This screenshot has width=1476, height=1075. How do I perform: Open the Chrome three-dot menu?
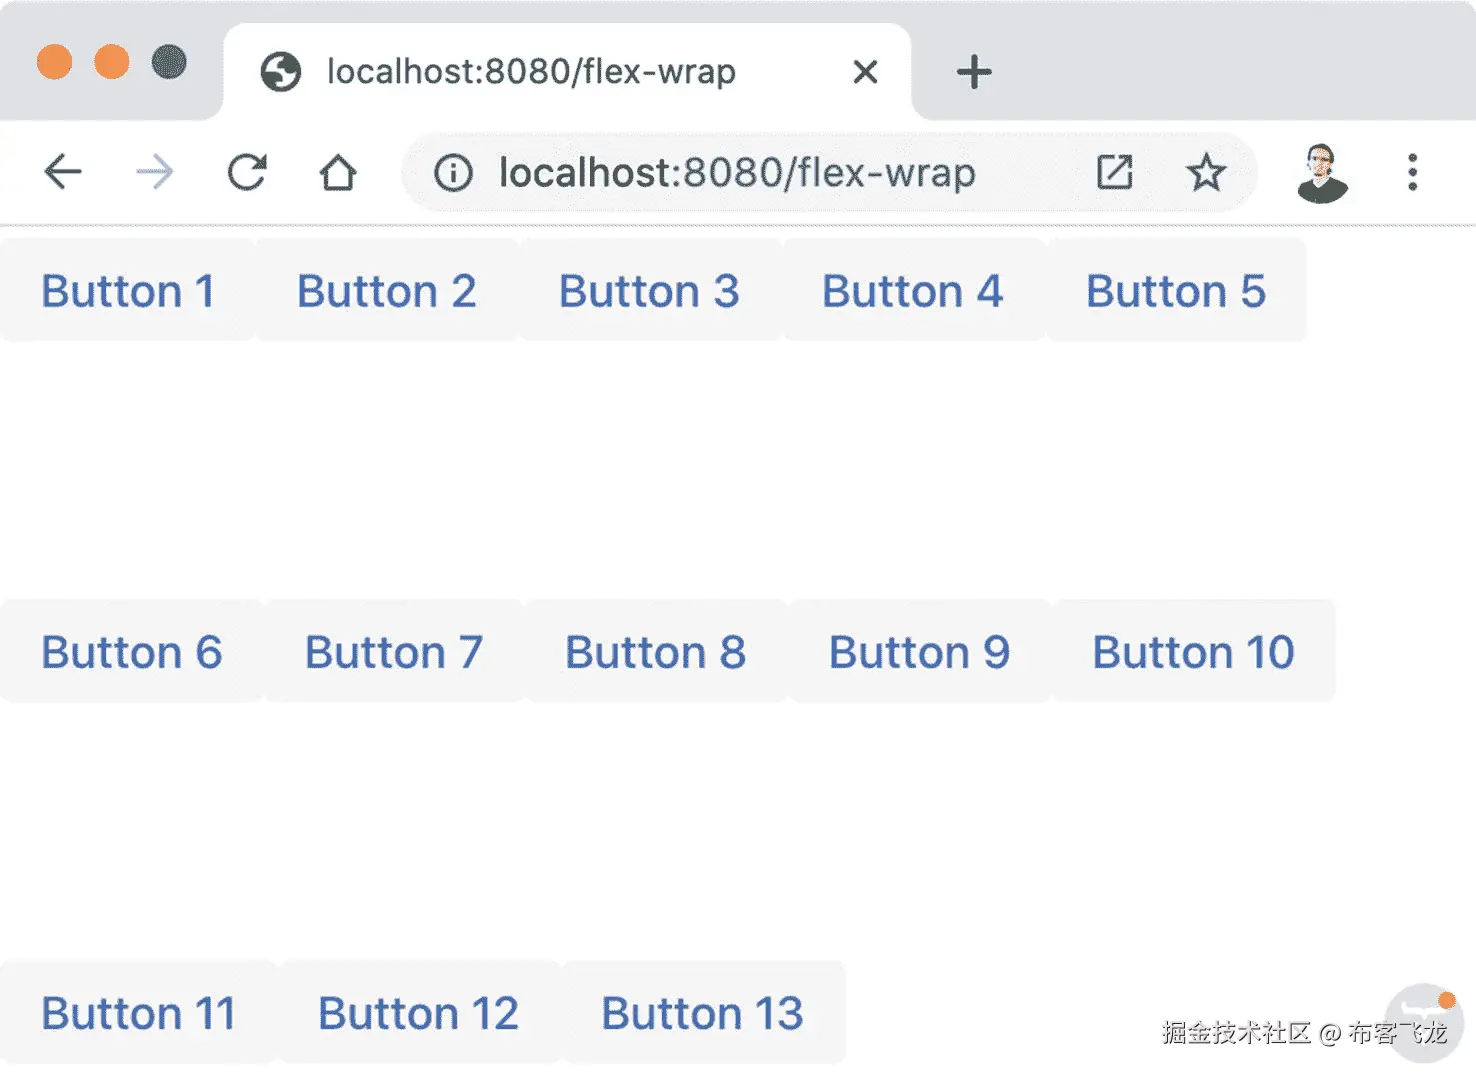pyautogui.click(x=1412, y=172)
